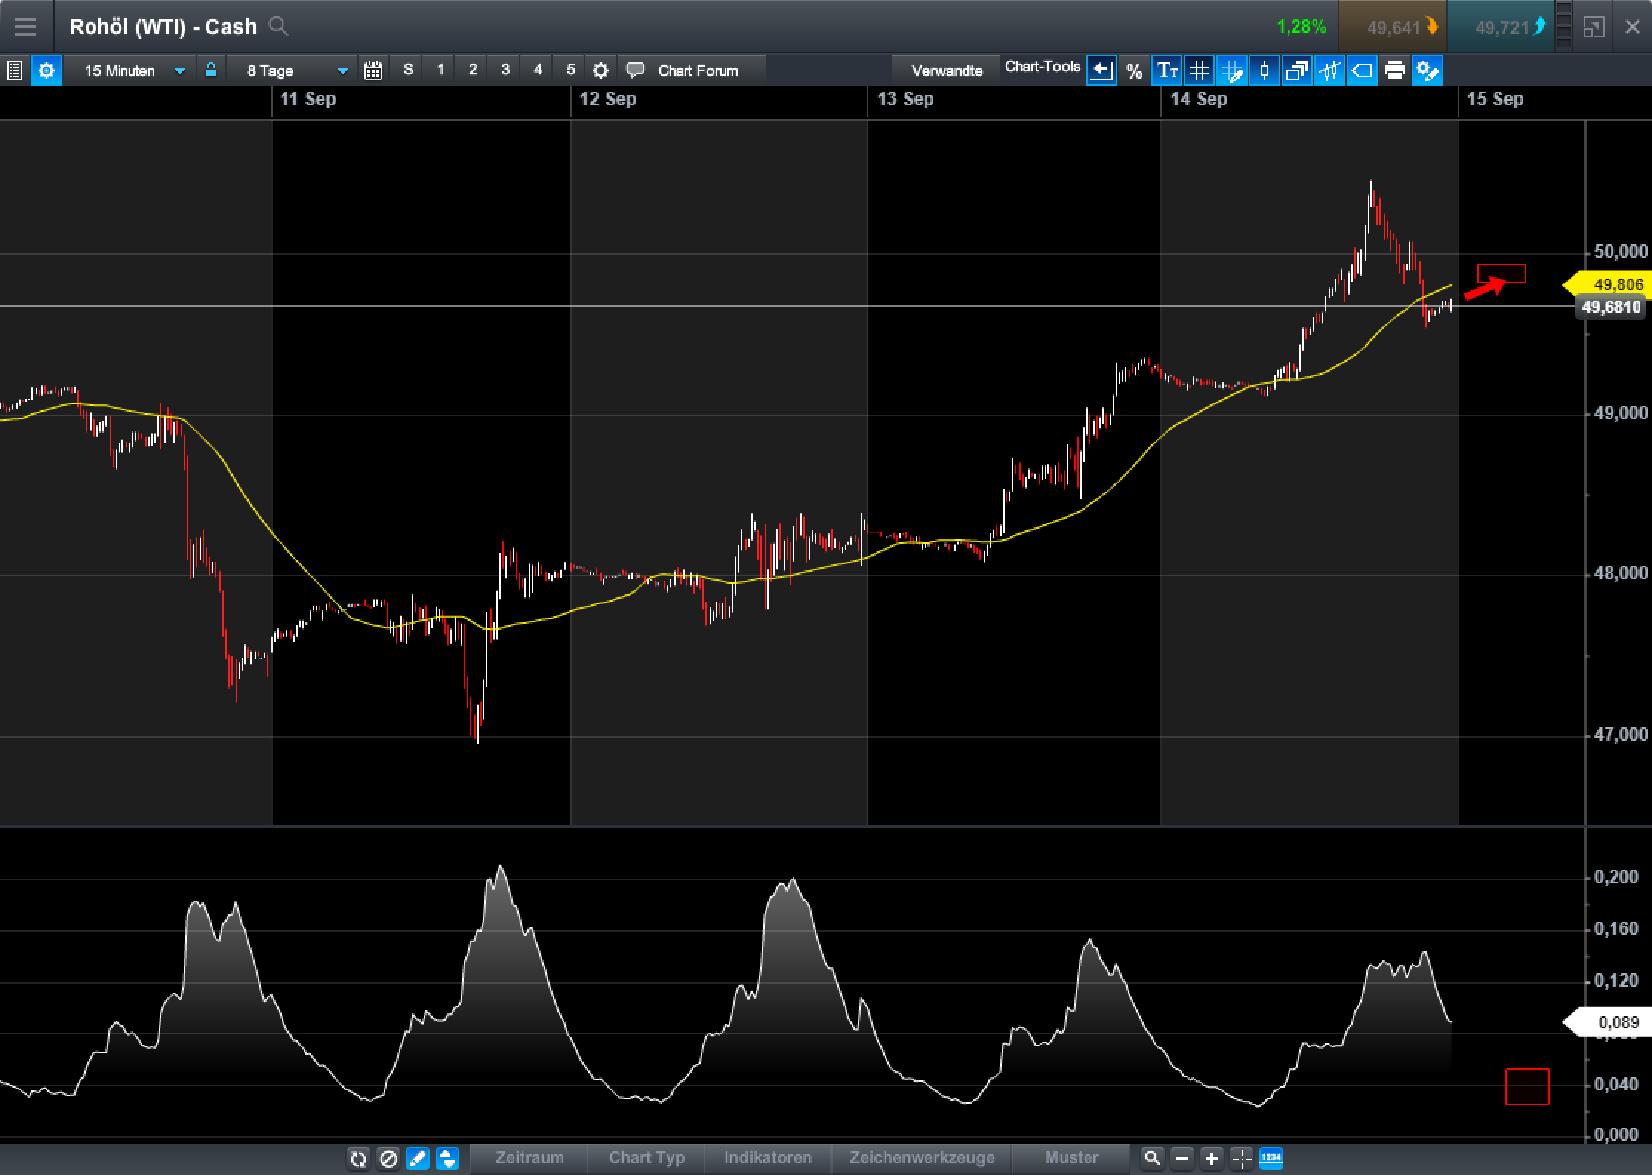Viewport: 1652px width, 1175px height.
Task: Select the percentage scale icon
Action: pyautogui.click(x=1134, y=70)
